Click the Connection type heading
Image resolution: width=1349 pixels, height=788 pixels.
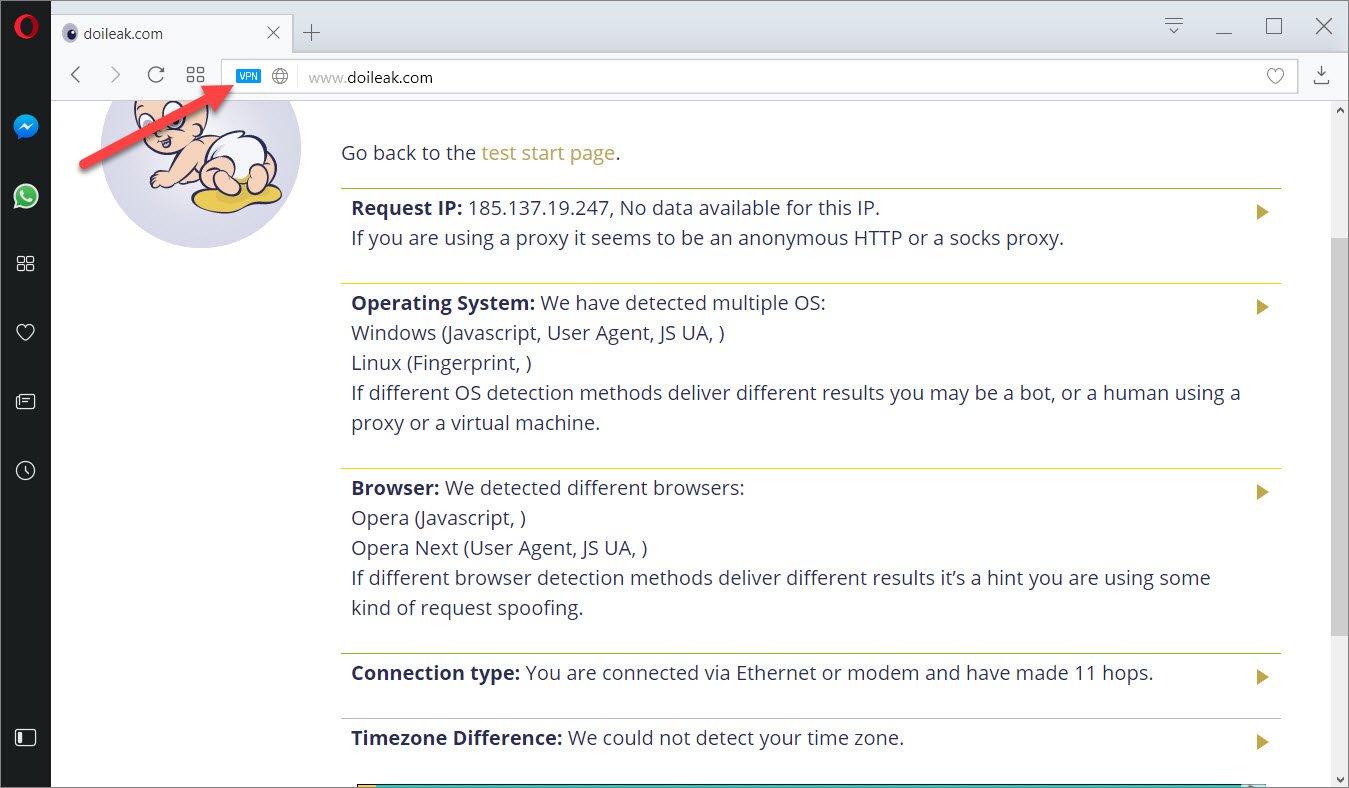click(435, 673)
